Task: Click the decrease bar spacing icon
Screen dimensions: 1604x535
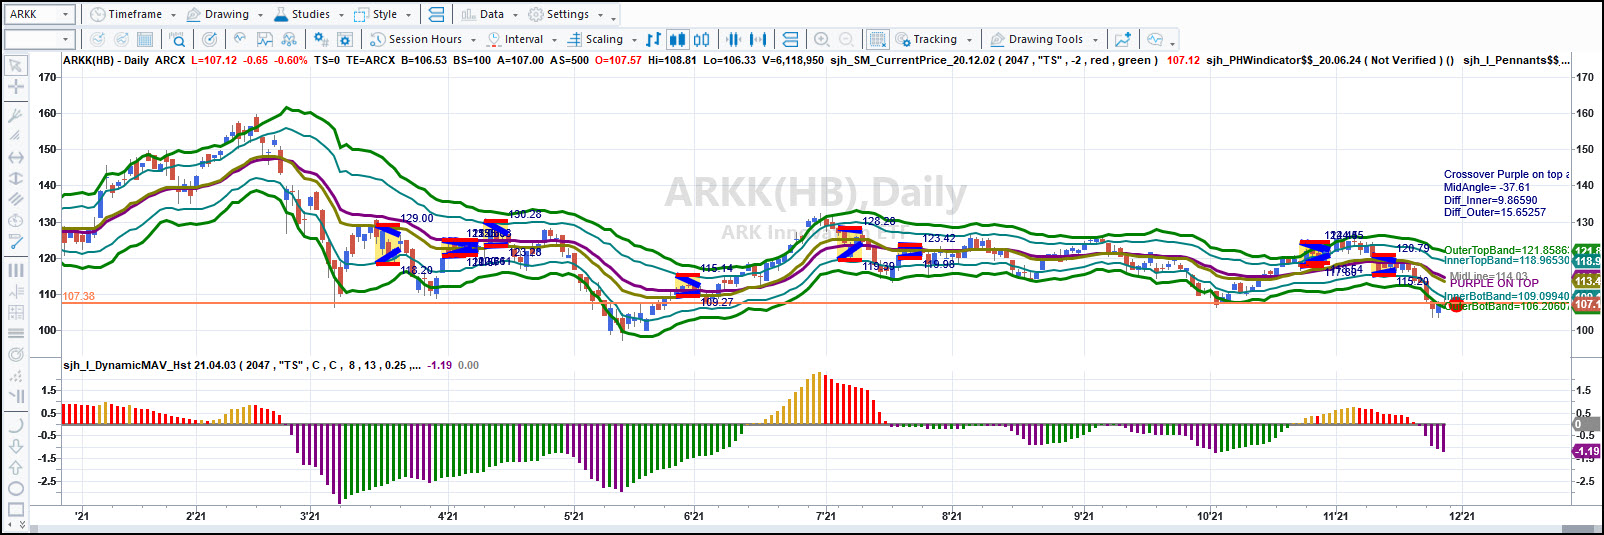Action: point(734,39)
